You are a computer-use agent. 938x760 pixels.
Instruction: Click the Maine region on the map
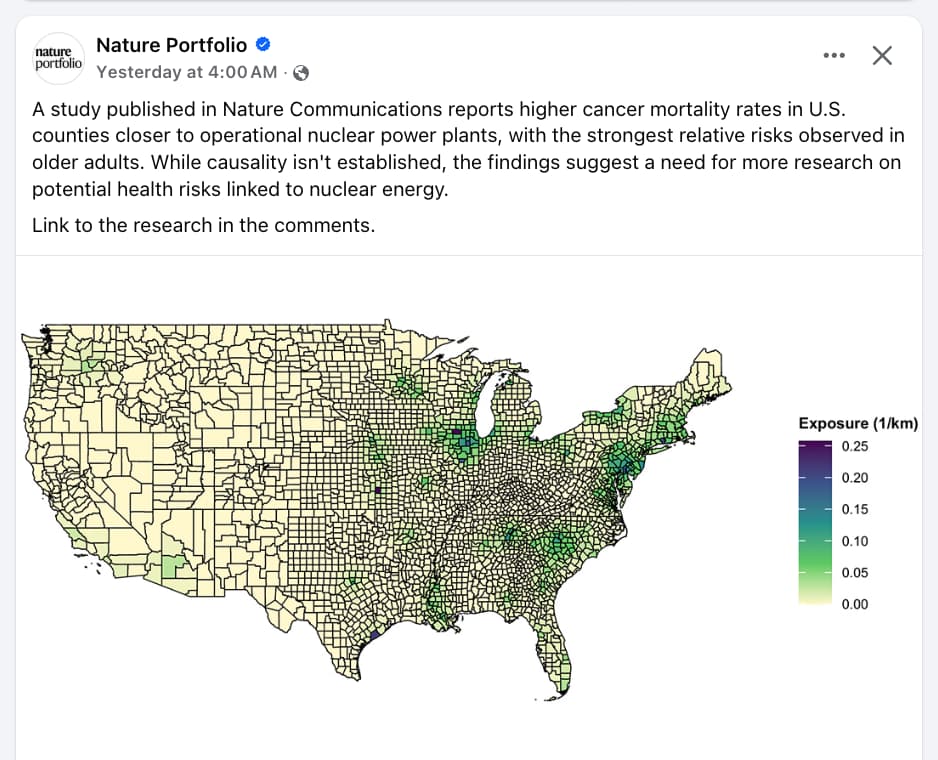coord(712,375)
